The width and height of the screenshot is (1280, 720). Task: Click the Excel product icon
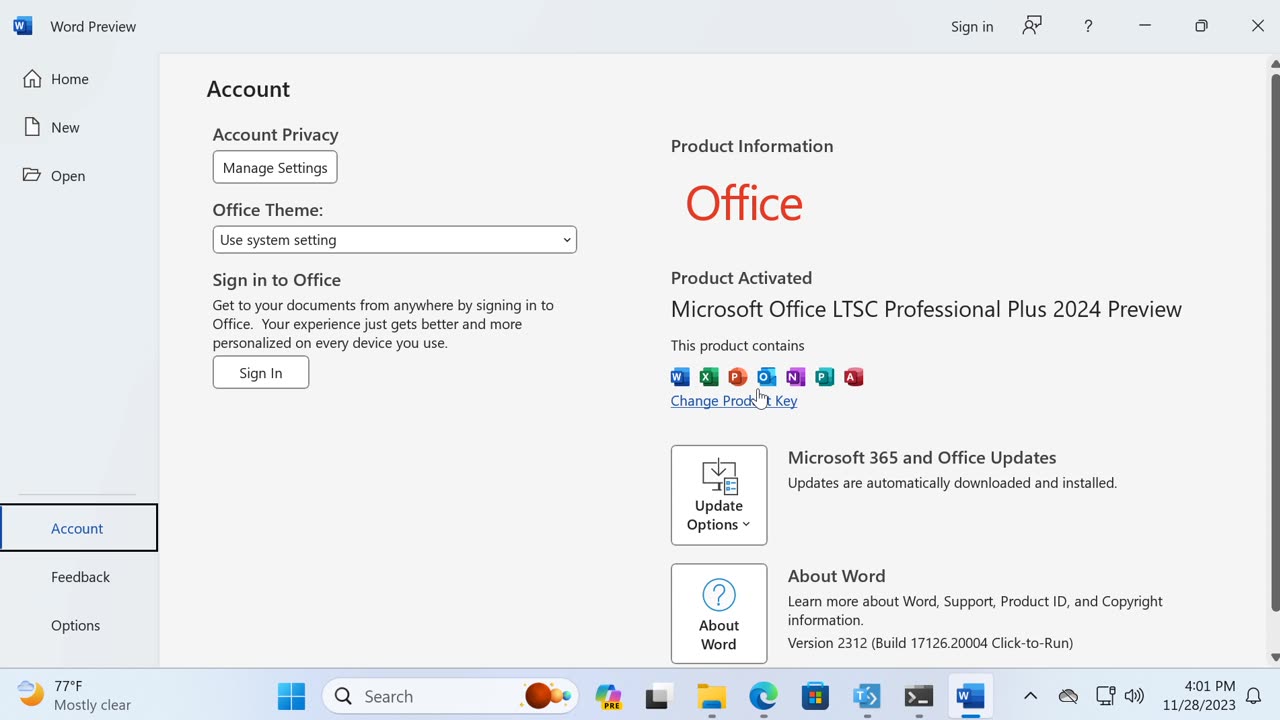709,377
